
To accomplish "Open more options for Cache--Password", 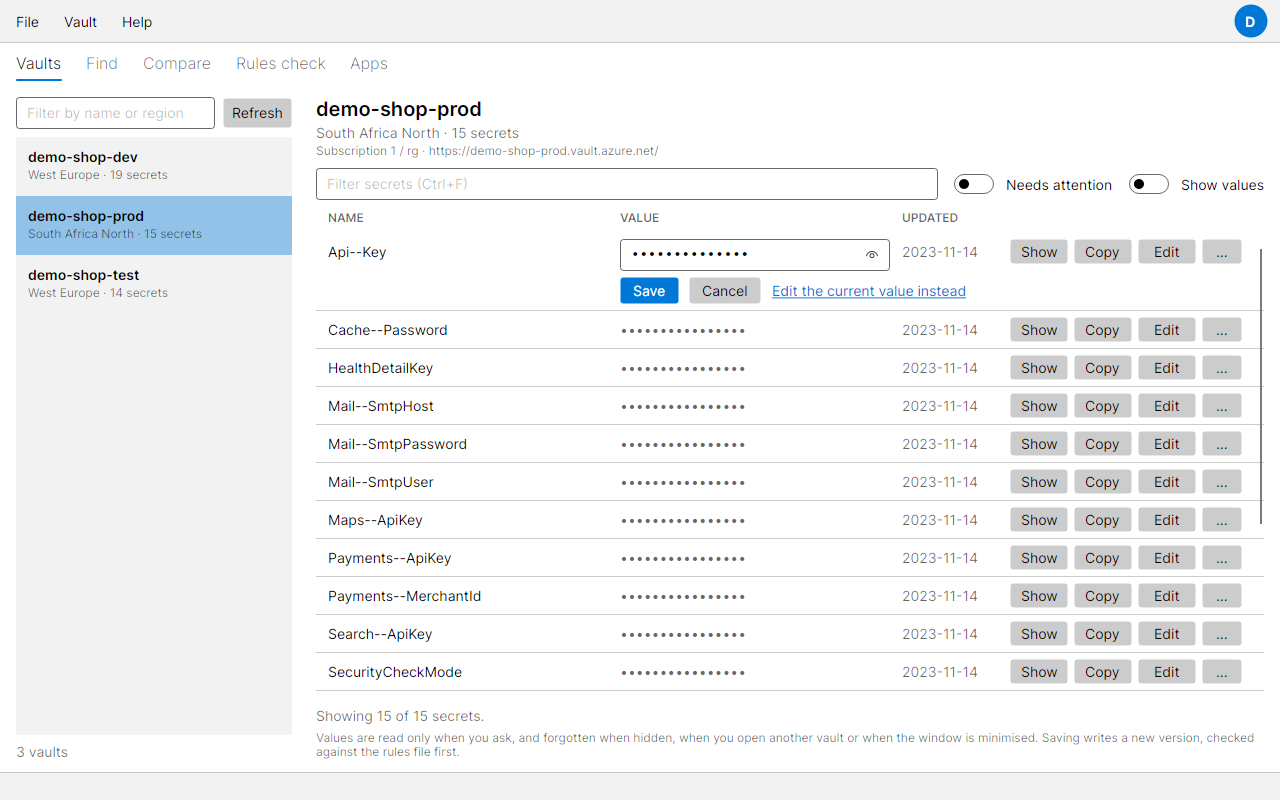I will click(x=1222, y=330).
